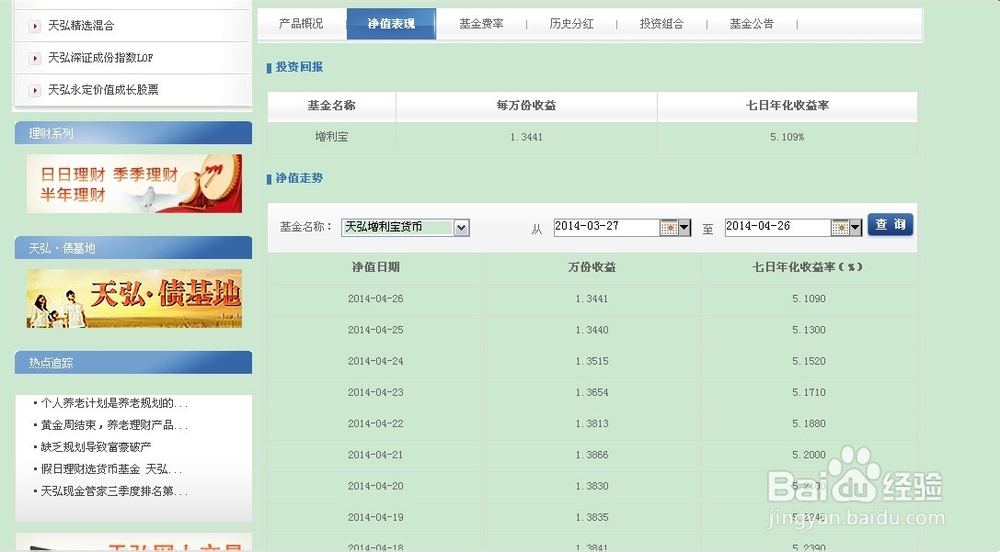Screen dimensions: 1000x552
Task: Click the 5.1520 yield cell
Action: point(809,361)
